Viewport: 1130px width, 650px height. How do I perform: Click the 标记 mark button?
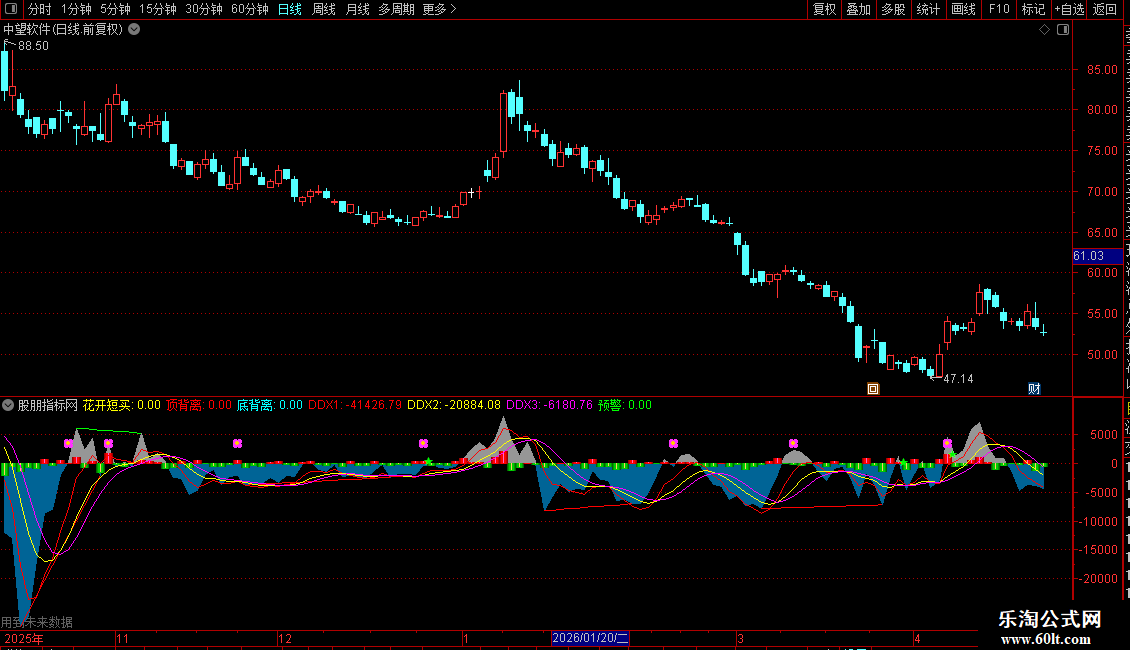[1033, 9]
